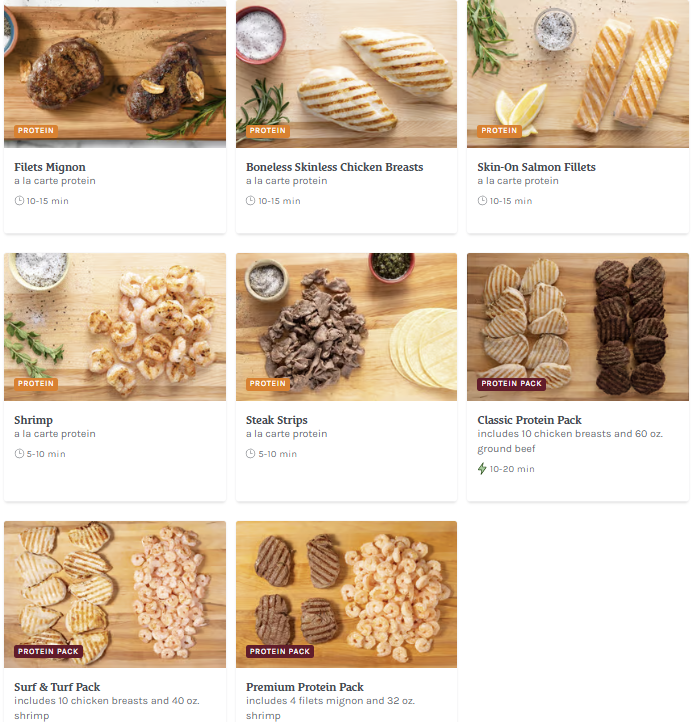699x722 pixels.
Task: Click the Steak Strips product photo with tortillas
Action: pyautogui.click(x=347, y=326)
